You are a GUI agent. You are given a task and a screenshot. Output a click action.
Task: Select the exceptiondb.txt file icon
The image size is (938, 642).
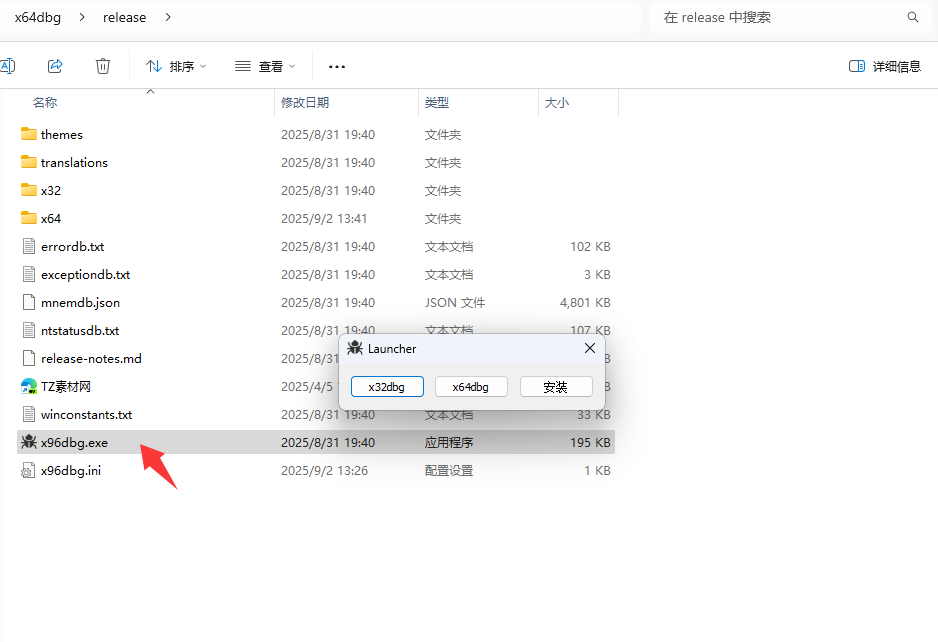29,275
